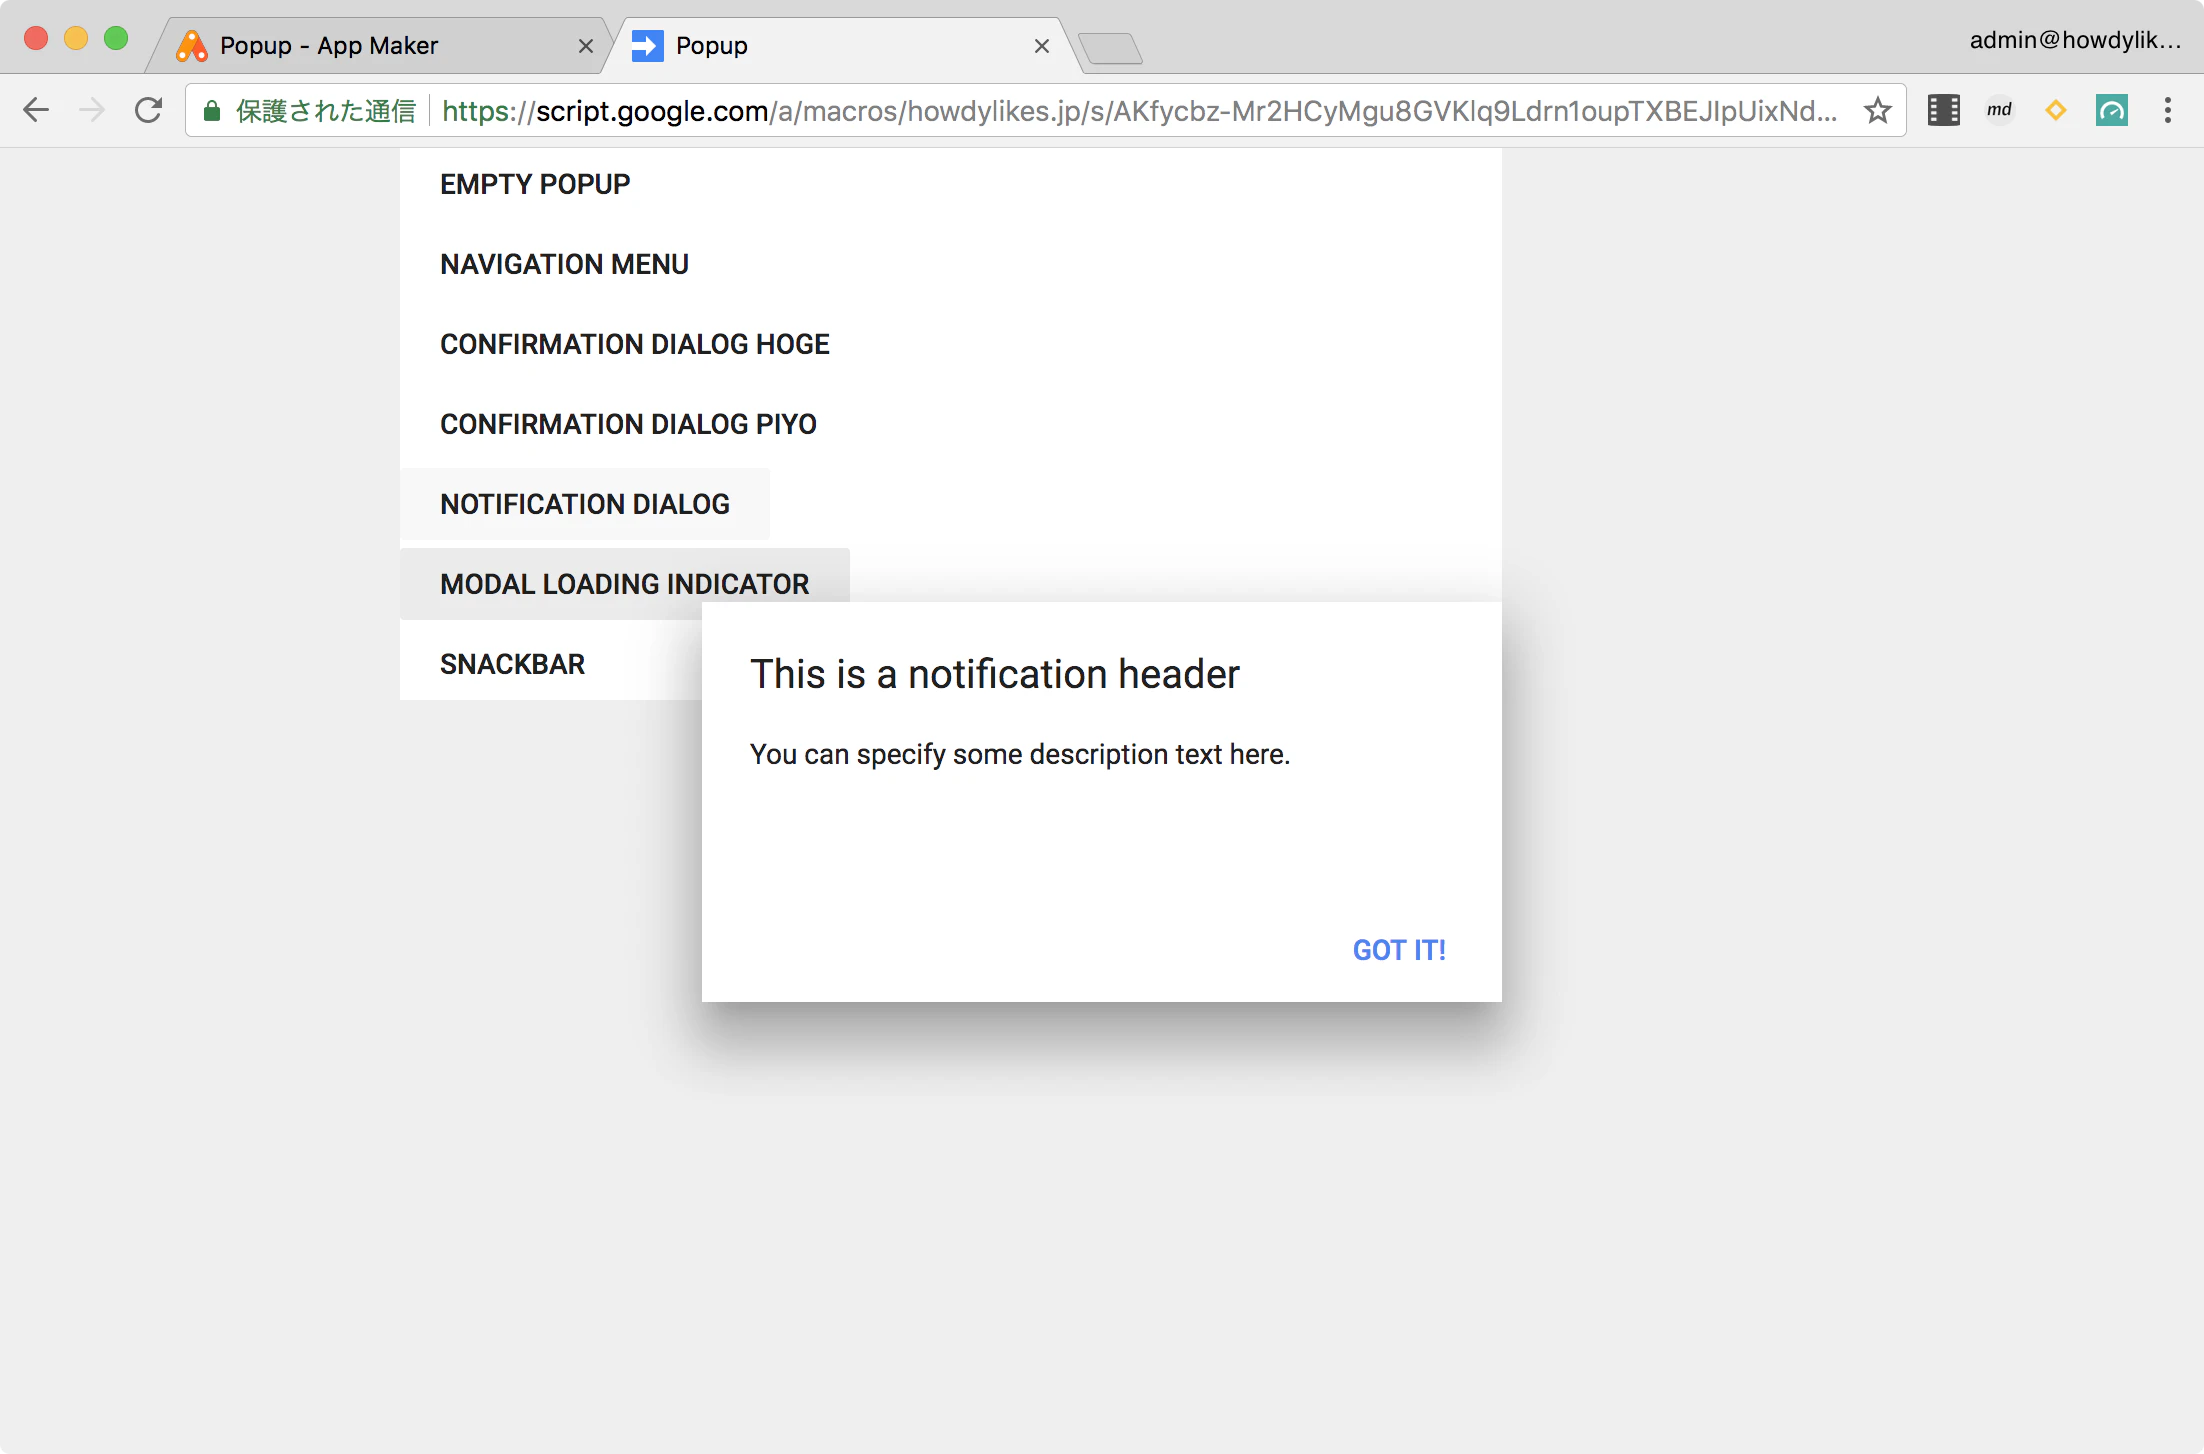Reload the current page
Screen dimensions: 2204x1454
(x=149, y=110)
